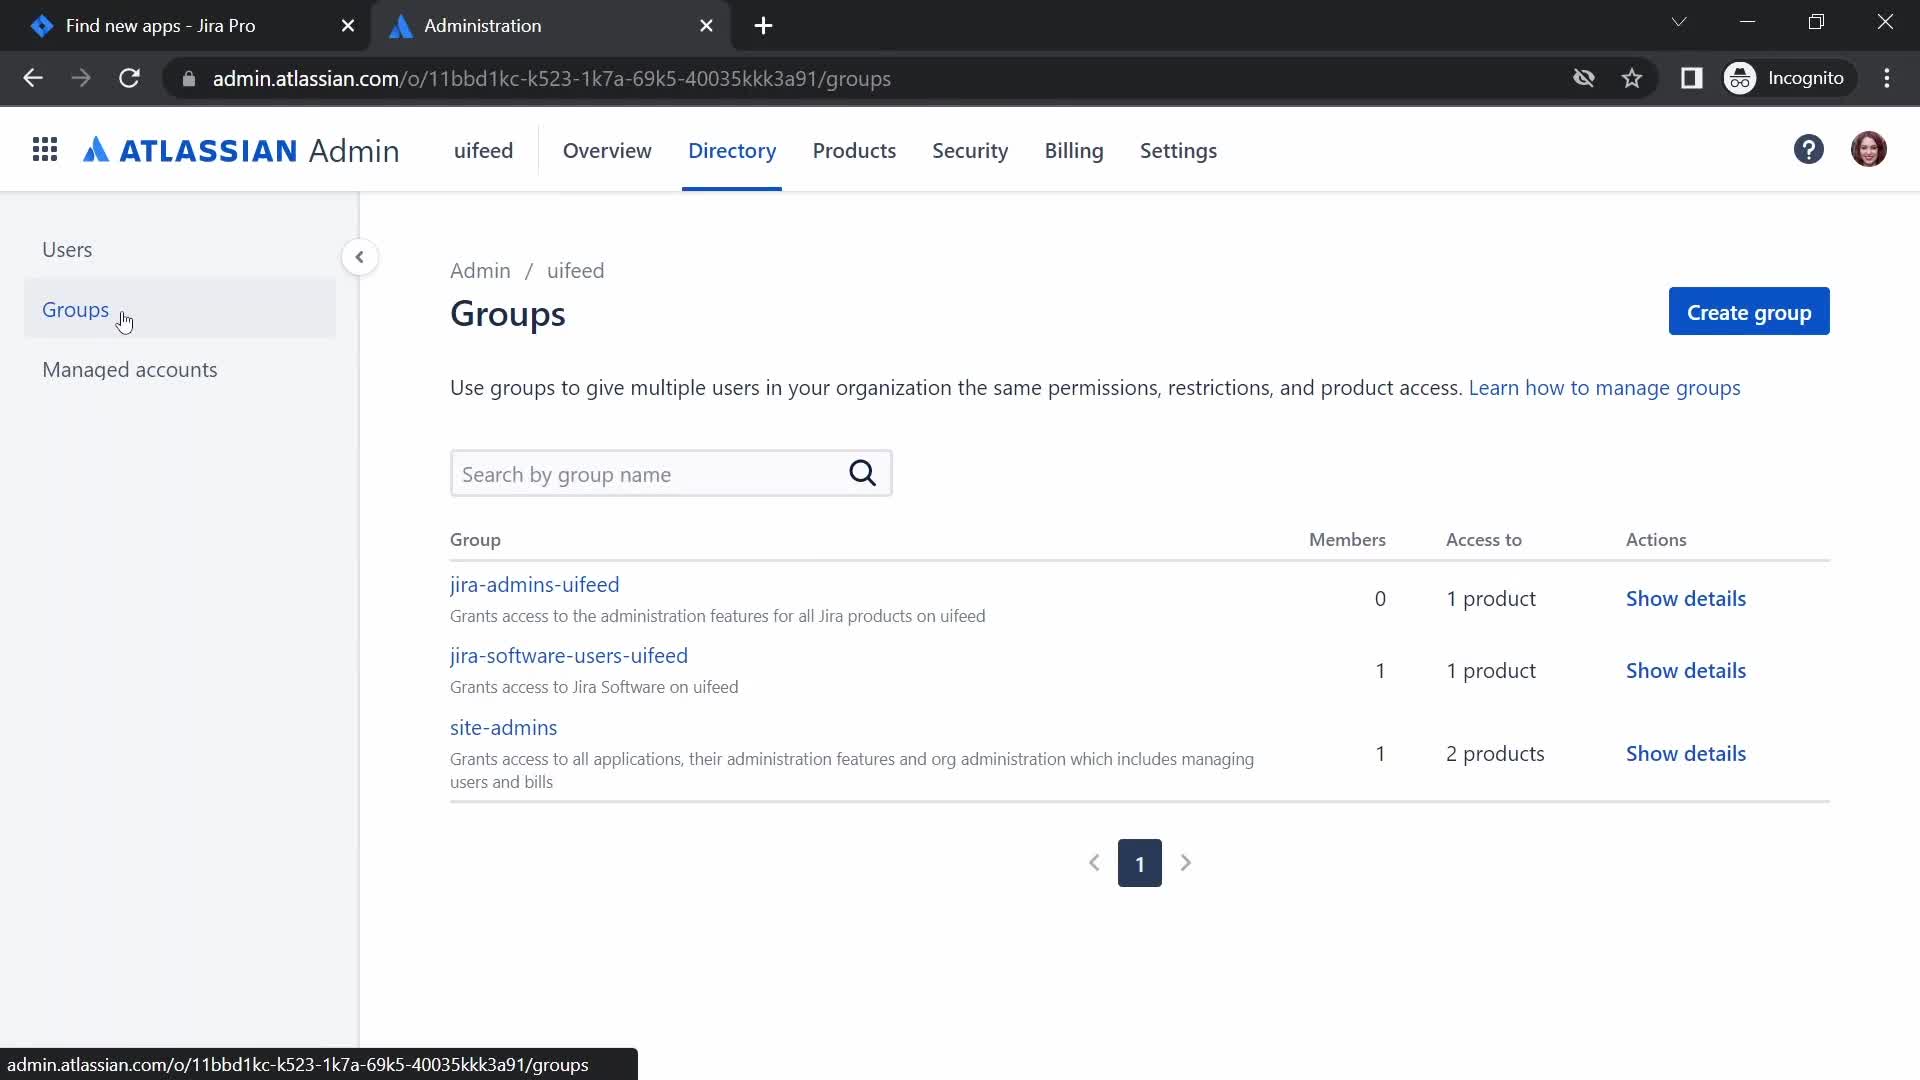Screen dimensions: 1920x1080
Task: Close the Administration tab
Action: (706, 25)
